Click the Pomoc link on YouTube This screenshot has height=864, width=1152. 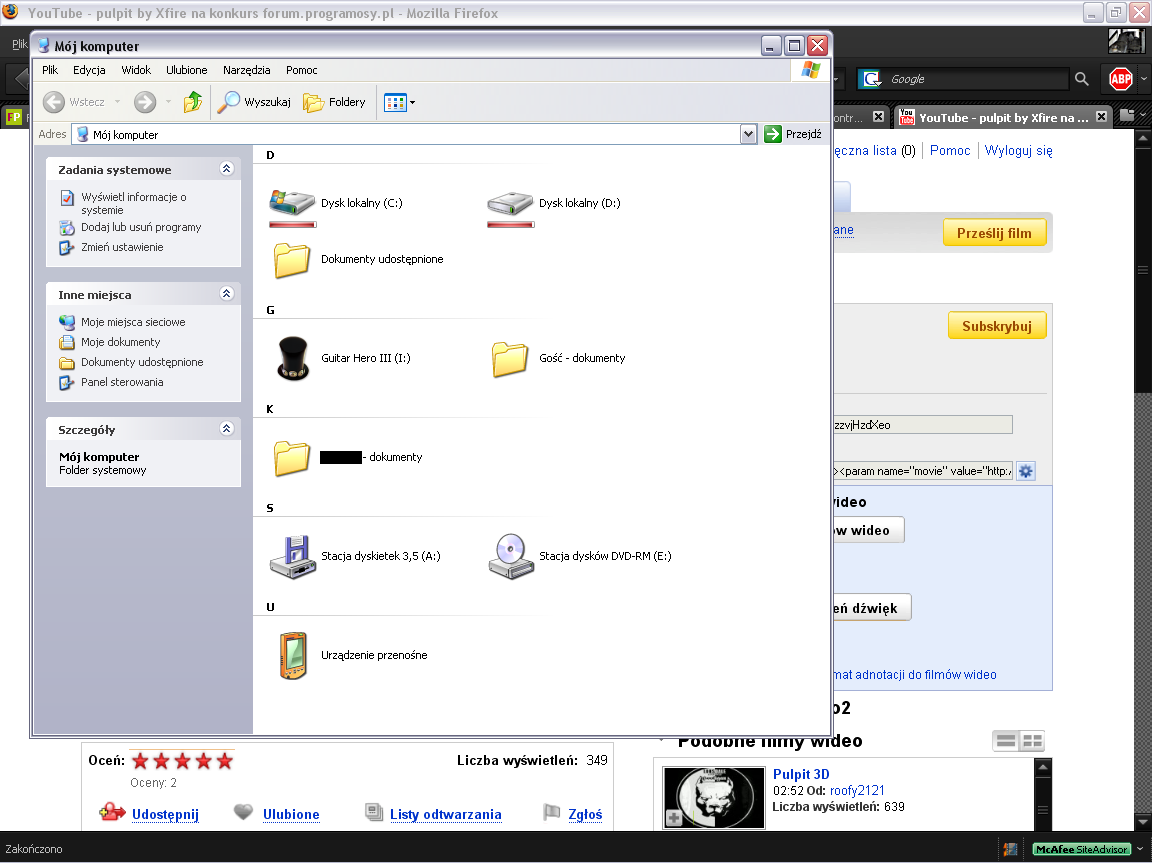(950, 151)
